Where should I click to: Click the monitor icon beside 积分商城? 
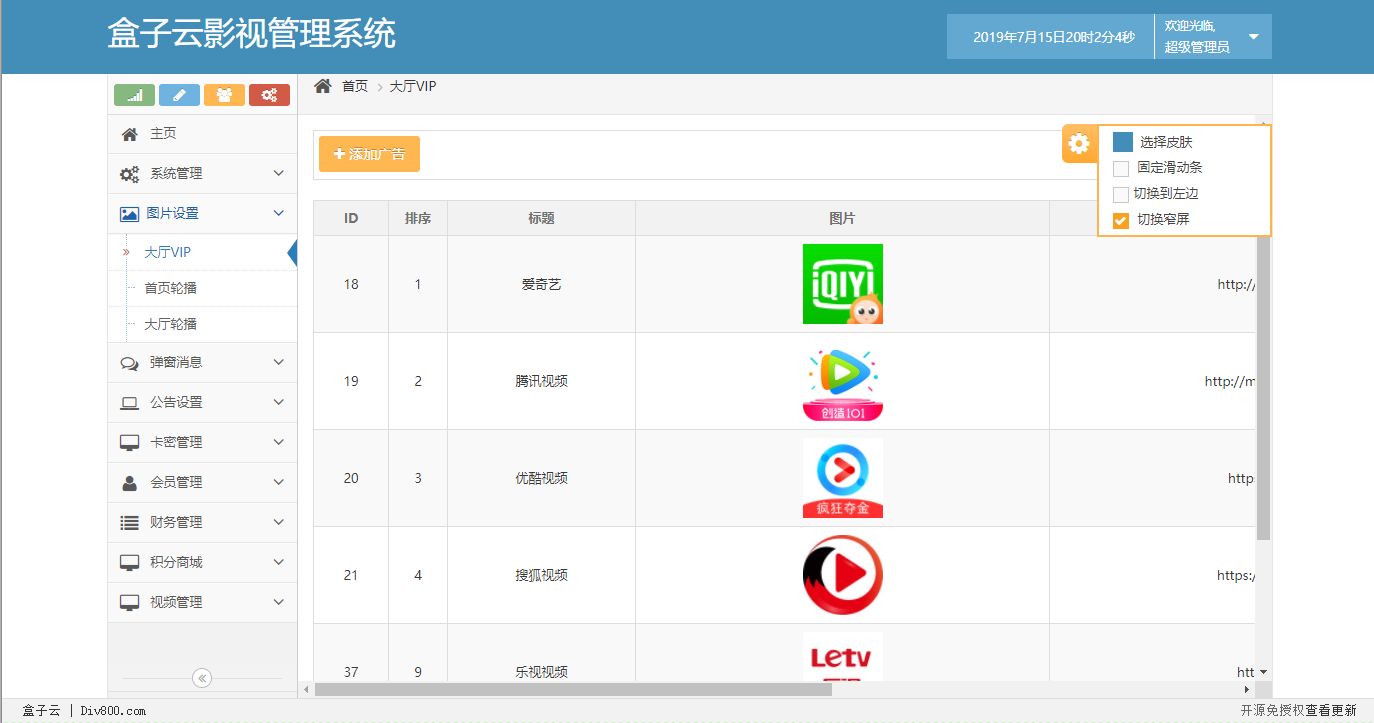(129, 563)
